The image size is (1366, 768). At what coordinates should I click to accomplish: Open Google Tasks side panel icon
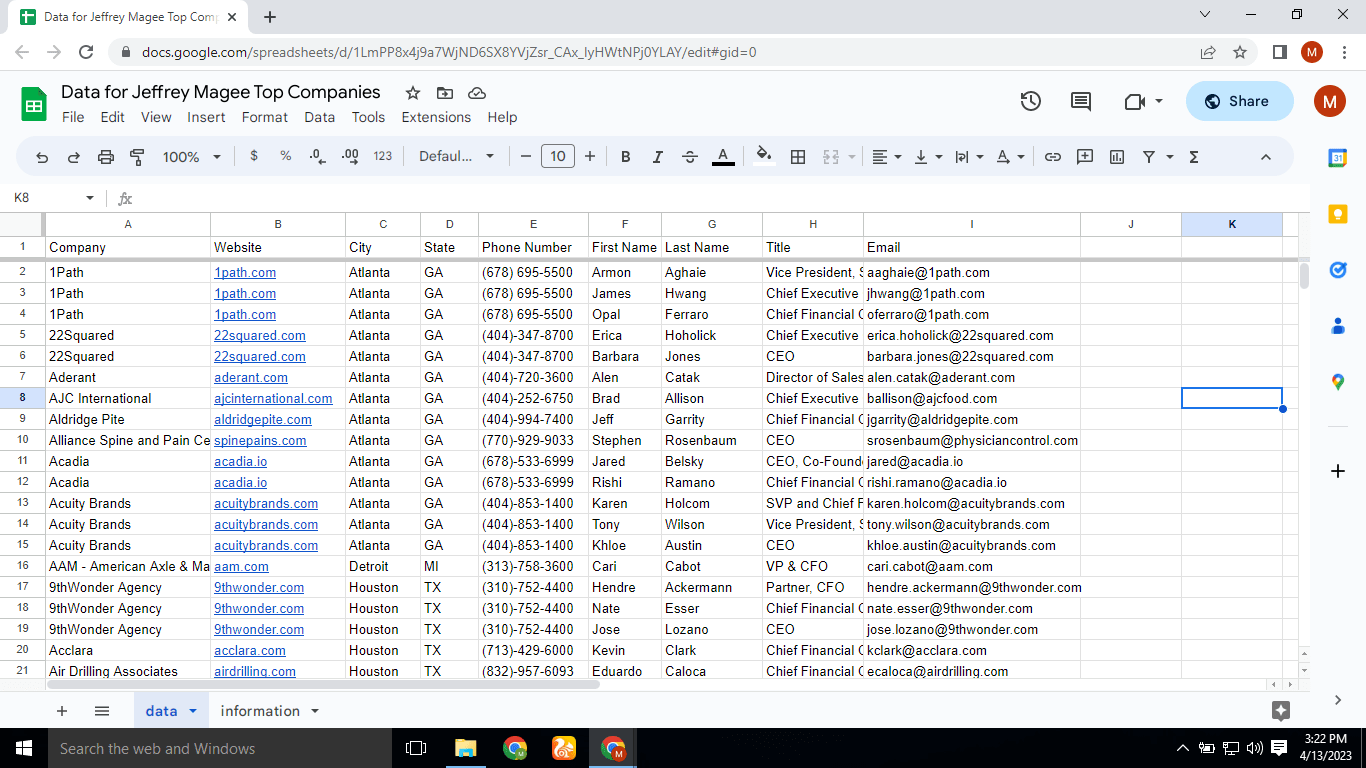(x=1338, y=270)
